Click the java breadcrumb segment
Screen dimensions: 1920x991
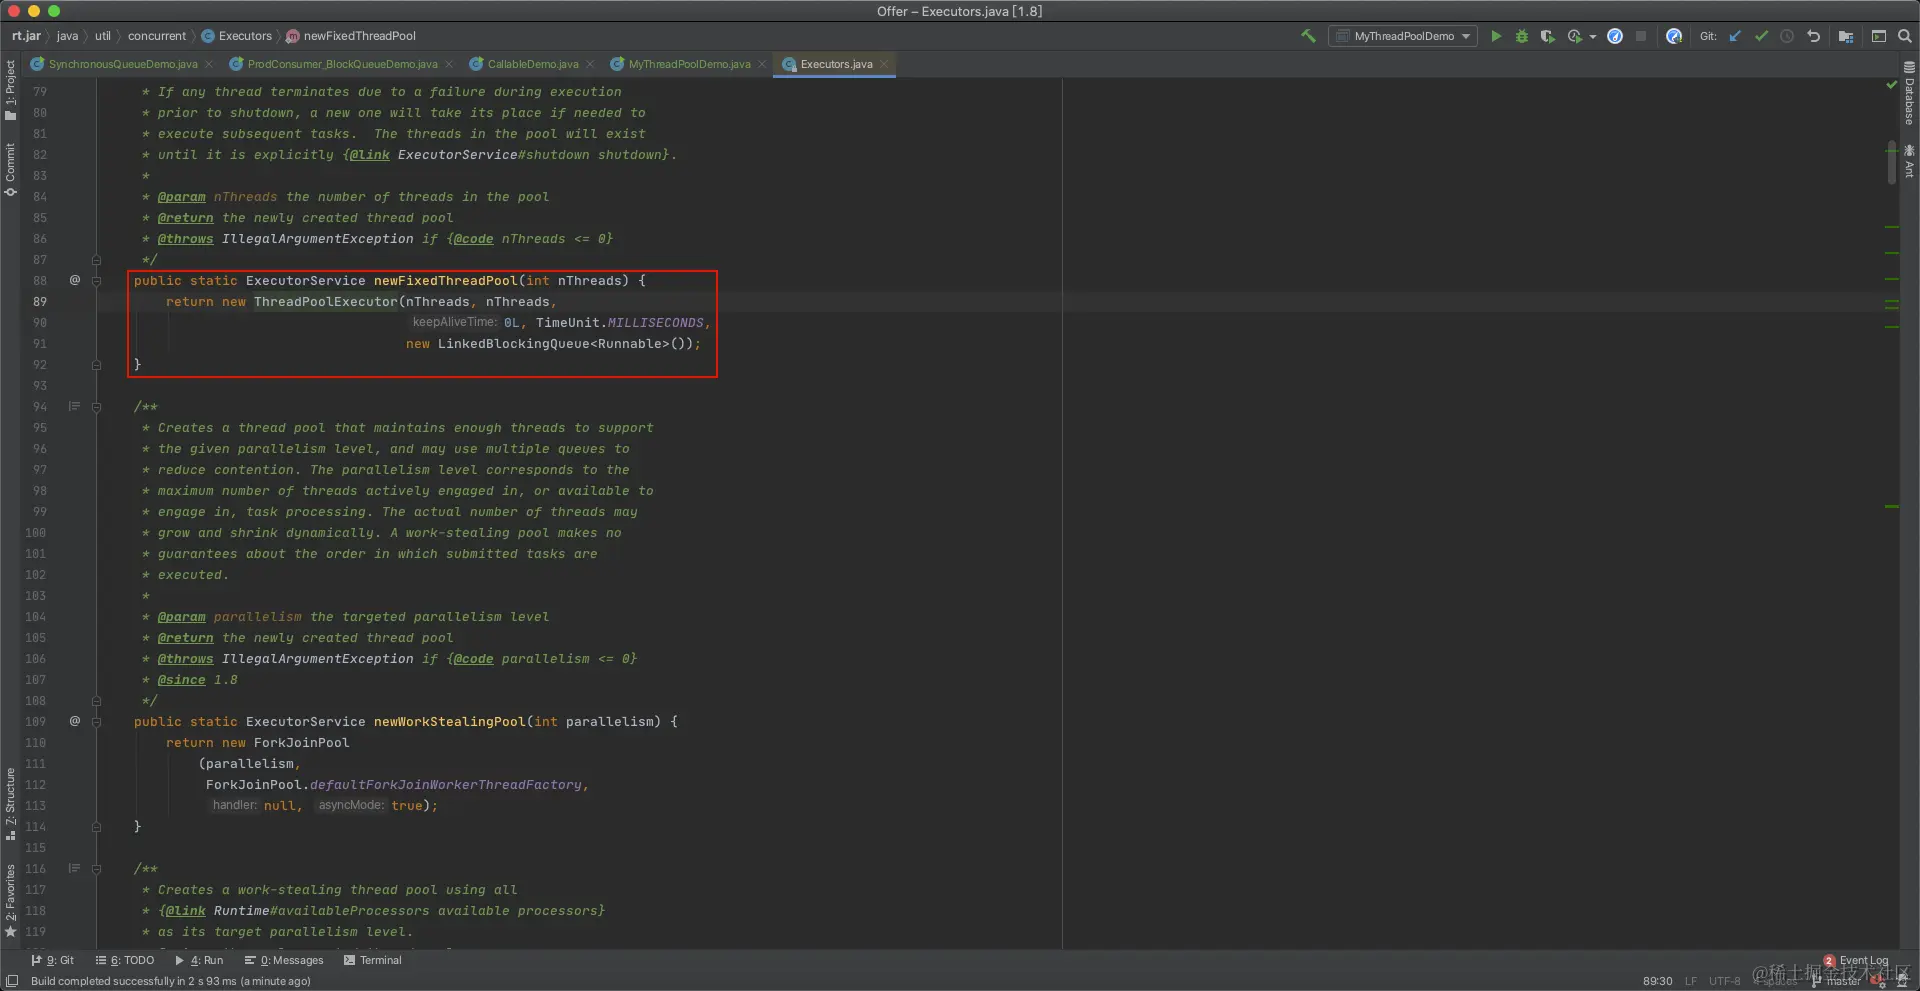click(67, 36)
